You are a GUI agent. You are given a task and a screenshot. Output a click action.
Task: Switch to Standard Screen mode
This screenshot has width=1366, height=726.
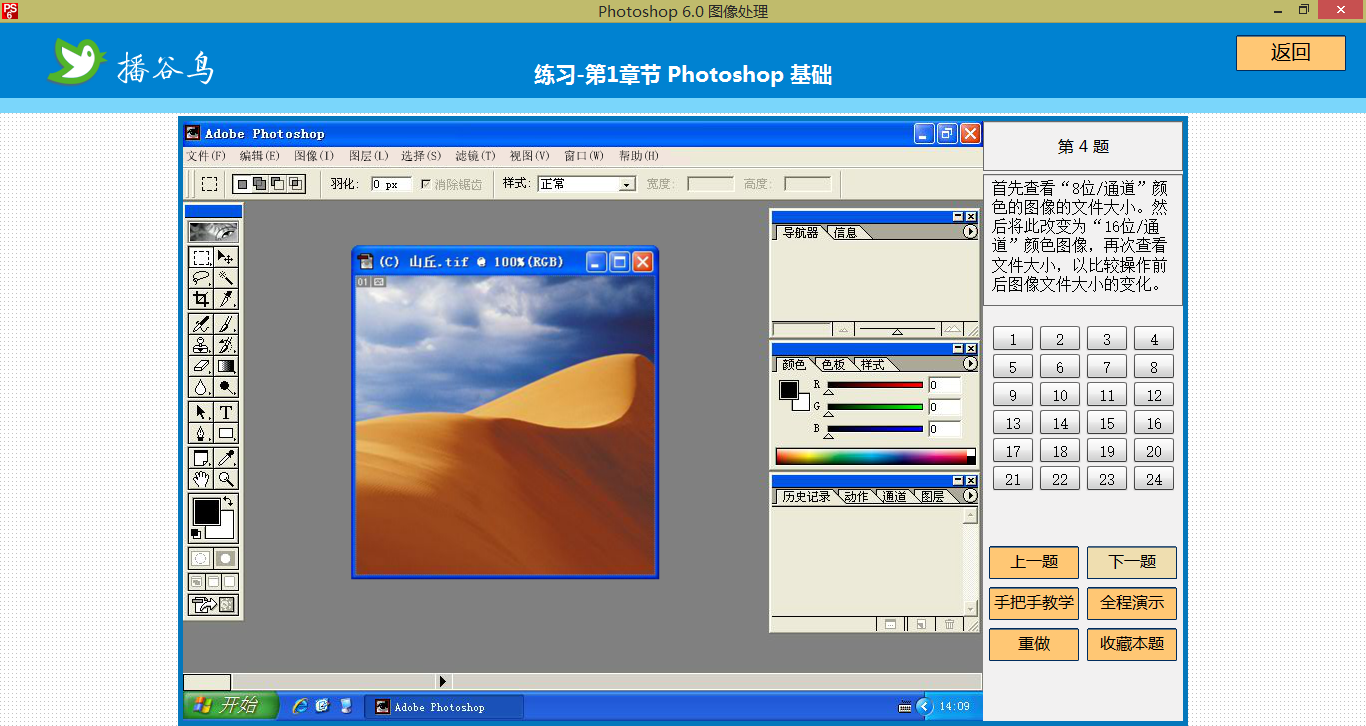point(197,582)
